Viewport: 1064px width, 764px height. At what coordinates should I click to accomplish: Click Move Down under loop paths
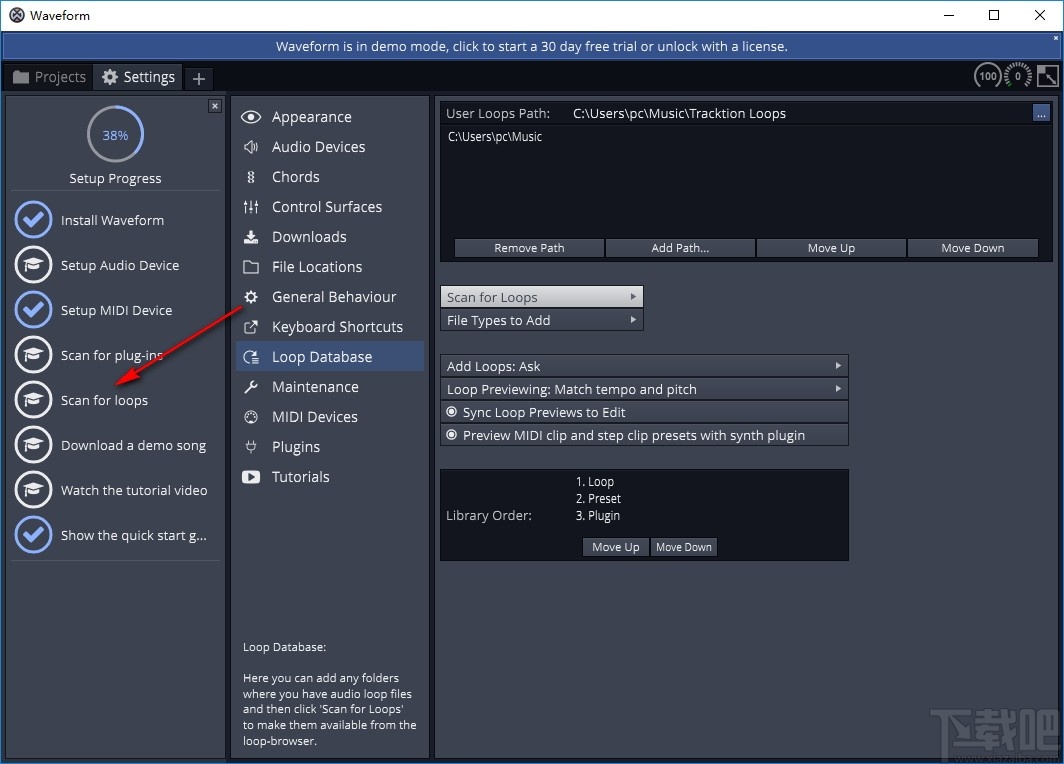pos(972,248)
